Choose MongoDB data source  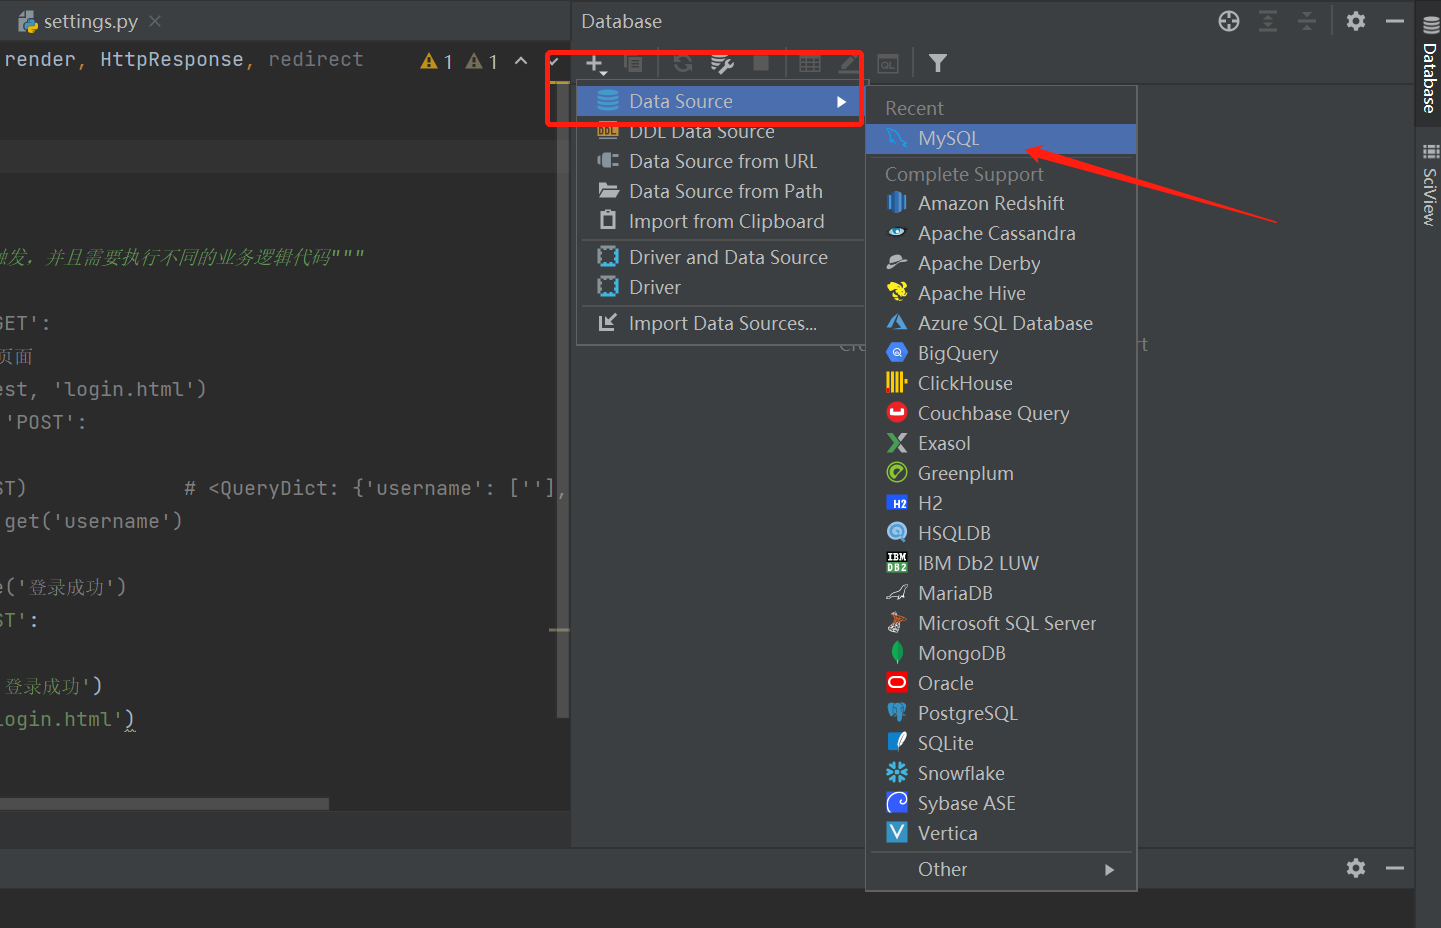pos(1001,653)
